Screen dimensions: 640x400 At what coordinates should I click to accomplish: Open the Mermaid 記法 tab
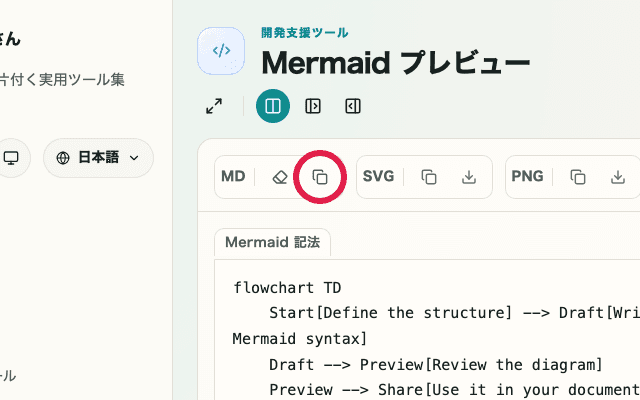272,242
